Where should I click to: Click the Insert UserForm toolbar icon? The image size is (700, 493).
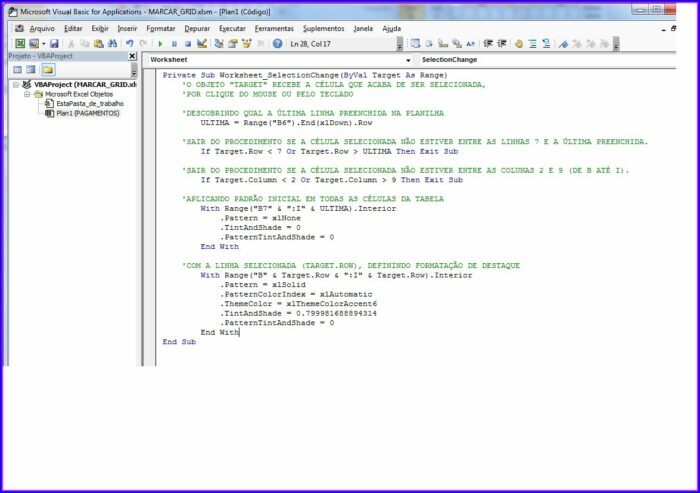click(x=34, y=43)
